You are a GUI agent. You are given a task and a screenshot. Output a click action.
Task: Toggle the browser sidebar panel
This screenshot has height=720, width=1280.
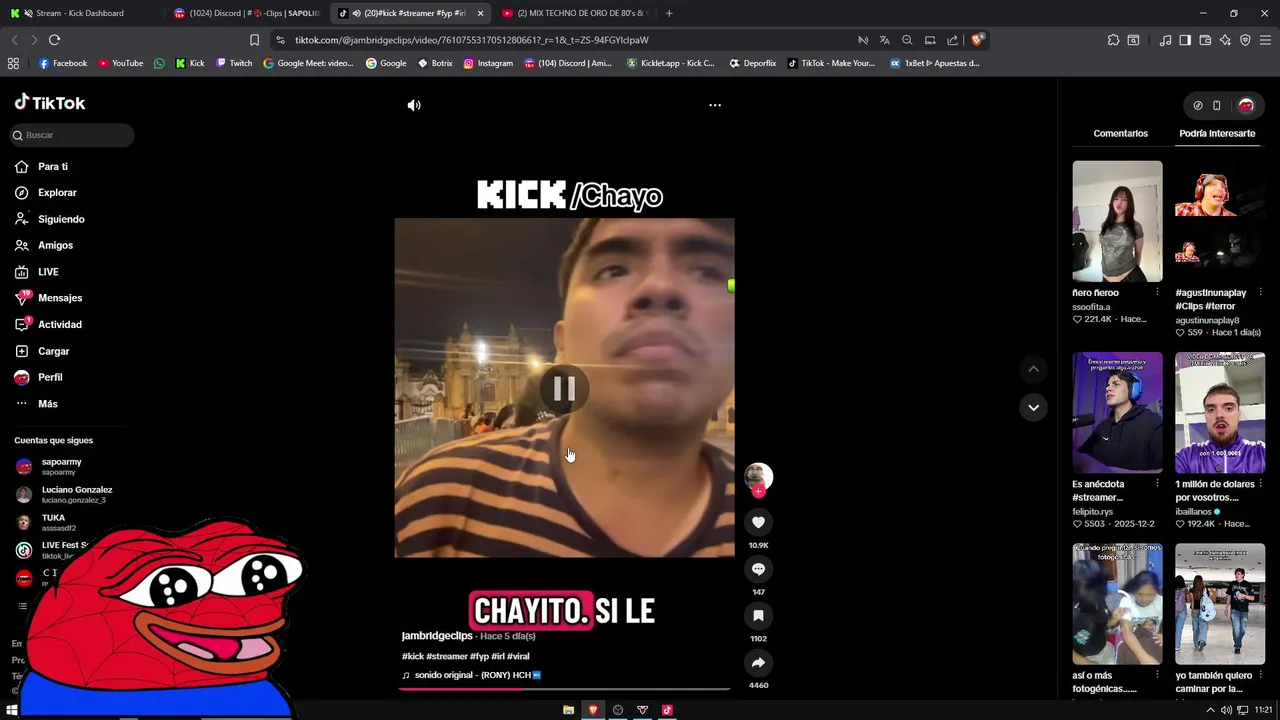(1185, 40)
